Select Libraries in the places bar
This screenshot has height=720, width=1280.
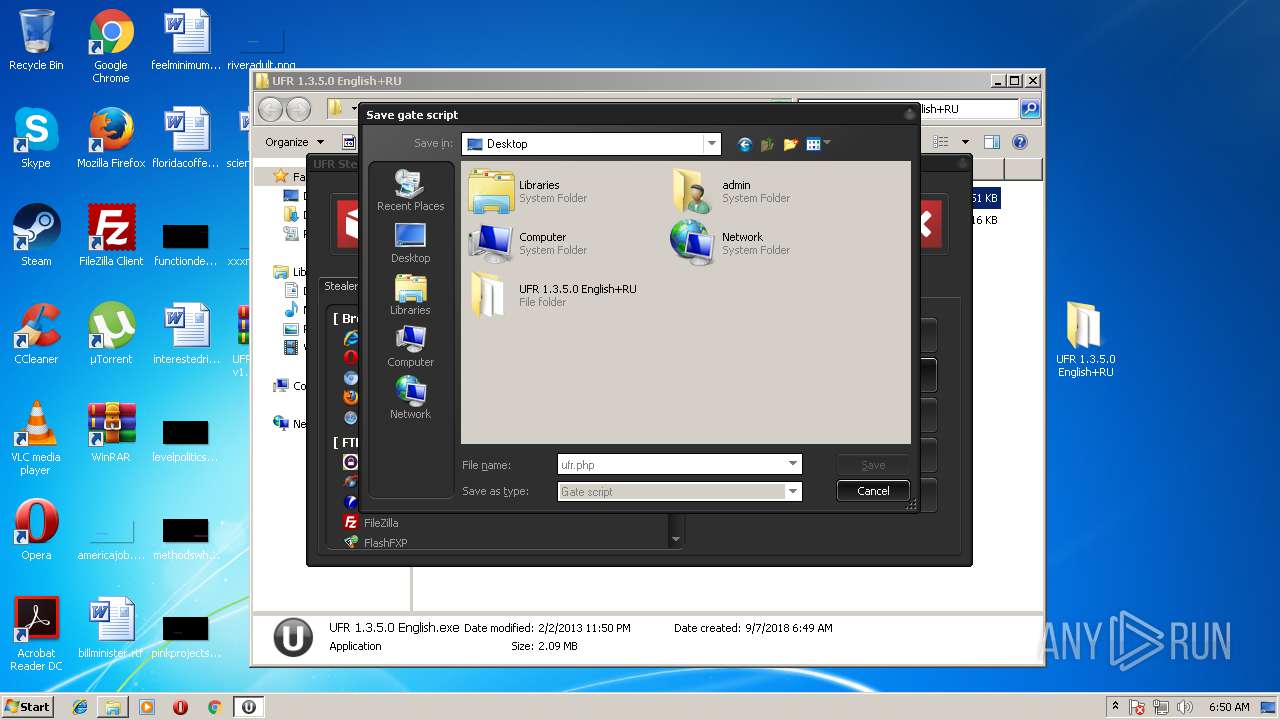click(410, 295)
